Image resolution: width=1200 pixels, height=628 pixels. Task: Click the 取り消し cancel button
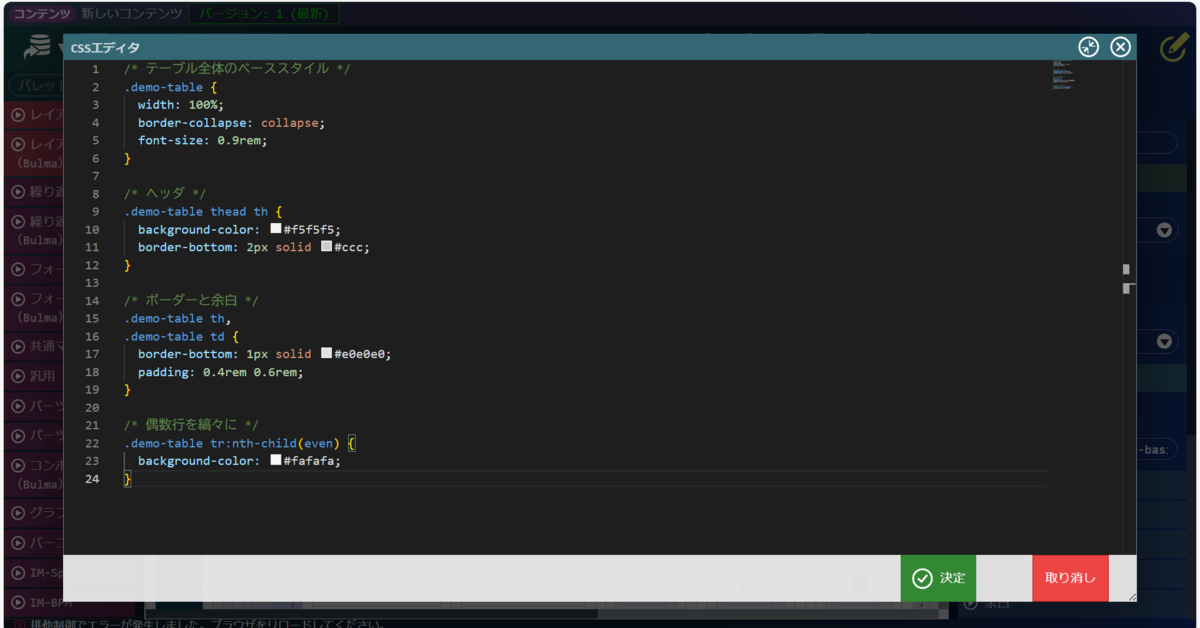1070,578
